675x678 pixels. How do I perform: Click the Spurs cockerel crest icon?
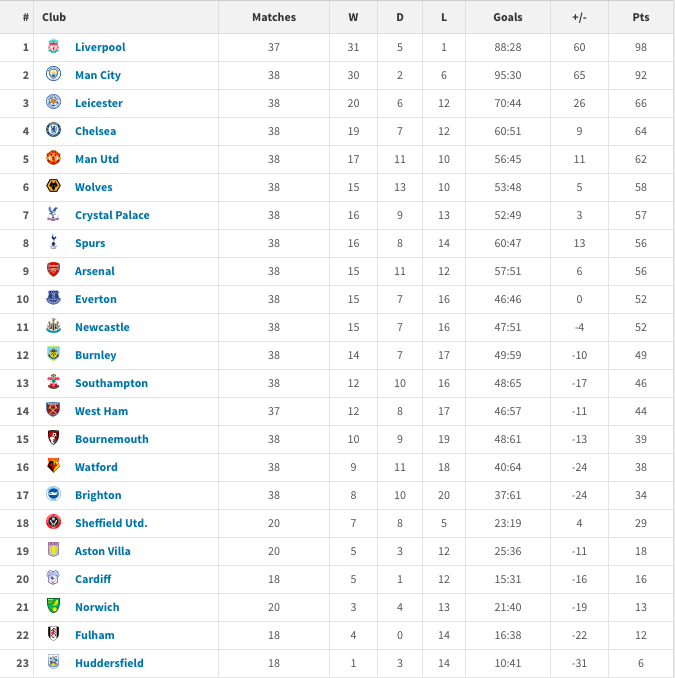tap(53, 243)
